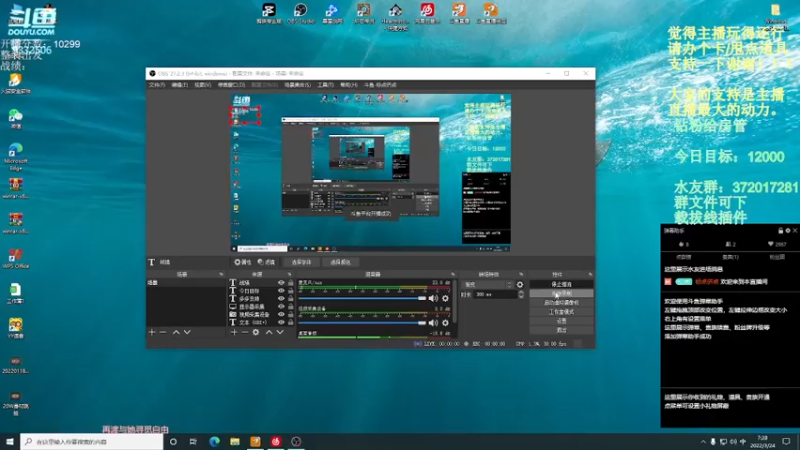The width and height of the screenshot is (800, 450).
Task: Mute the second mixer channel speaker icon
Action: coord(433,322)
